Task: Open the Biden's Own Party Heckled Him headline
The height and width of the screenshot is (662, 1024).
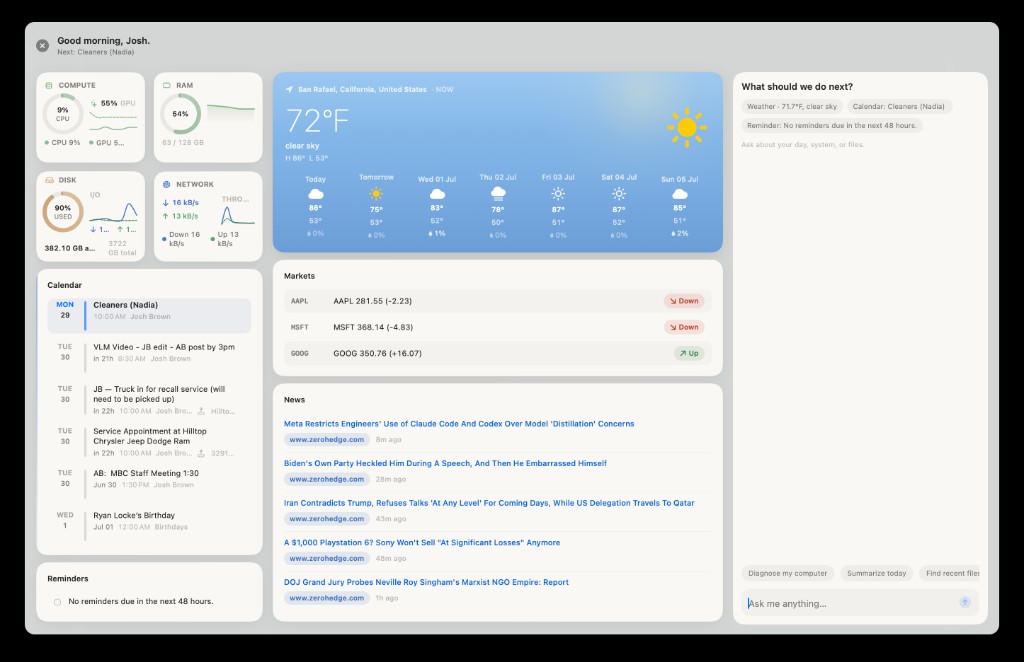Action: pos(445,464)
